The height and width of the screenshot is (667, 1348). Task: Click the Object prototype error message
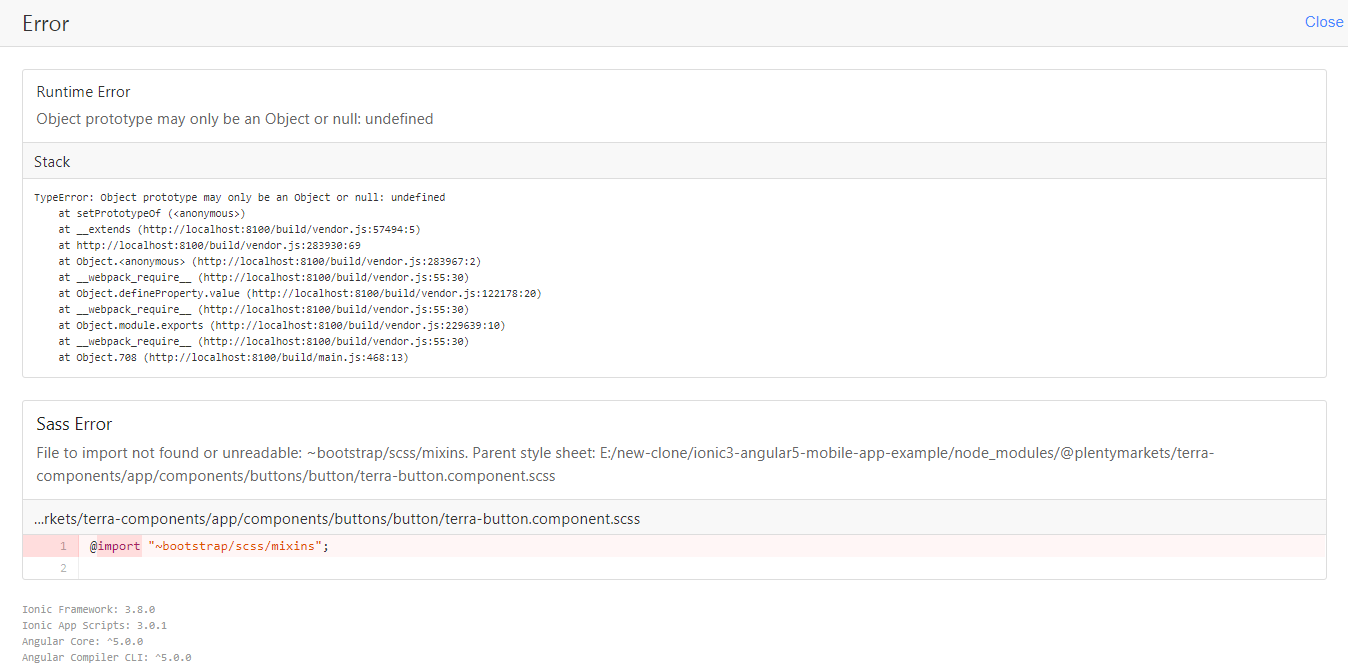pos(234,119)
